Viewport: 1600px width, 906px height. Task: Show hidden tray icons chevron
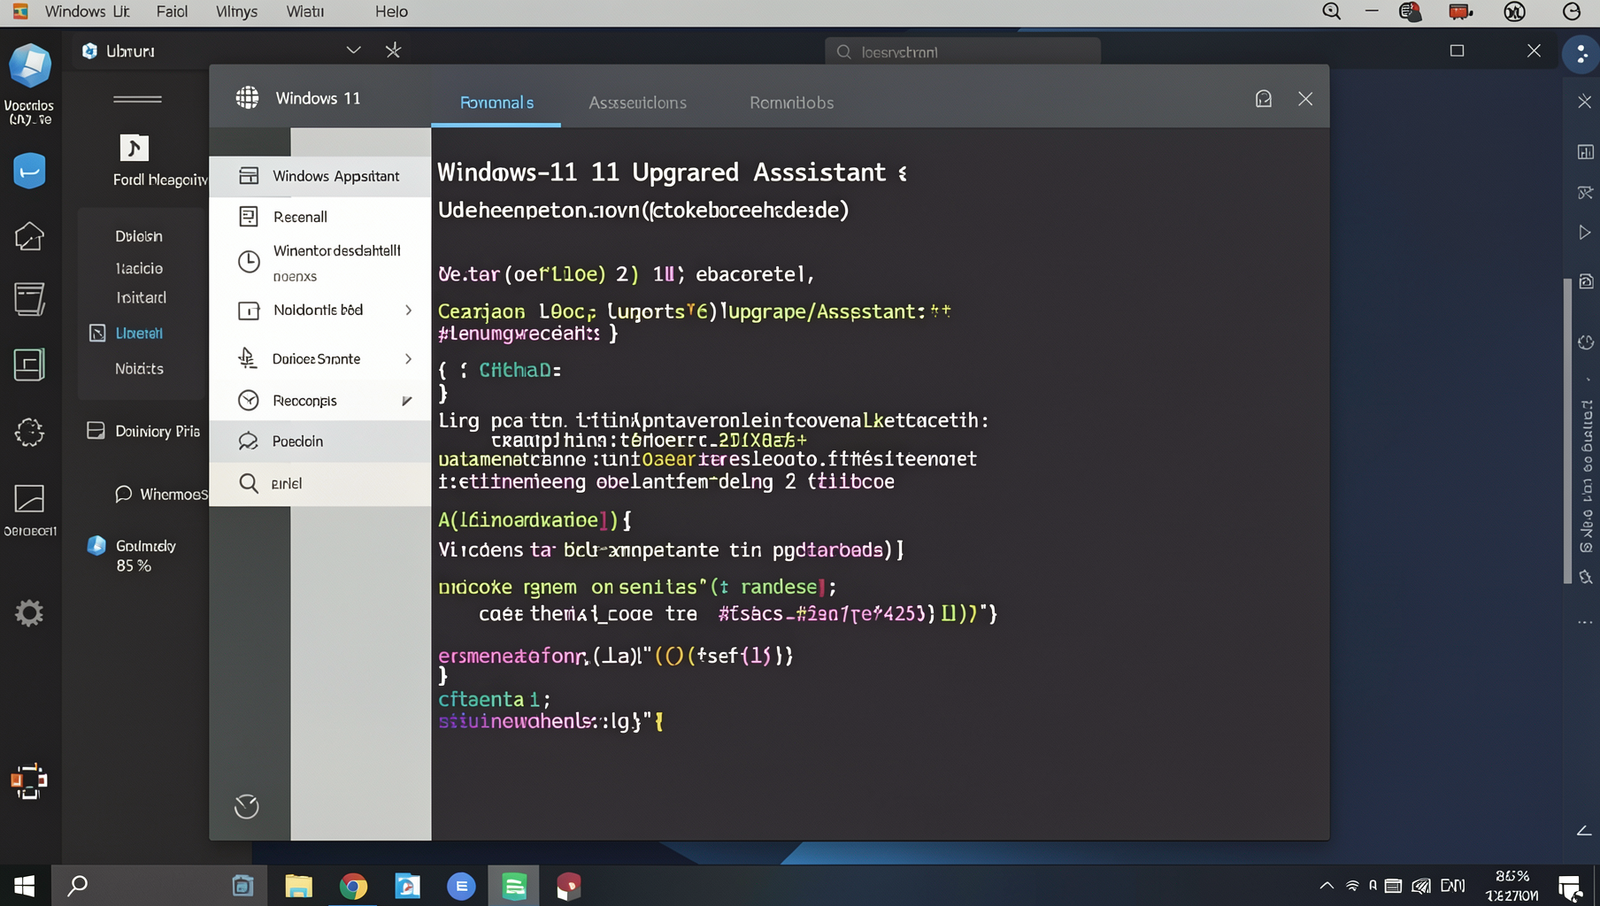[1326, 886]
